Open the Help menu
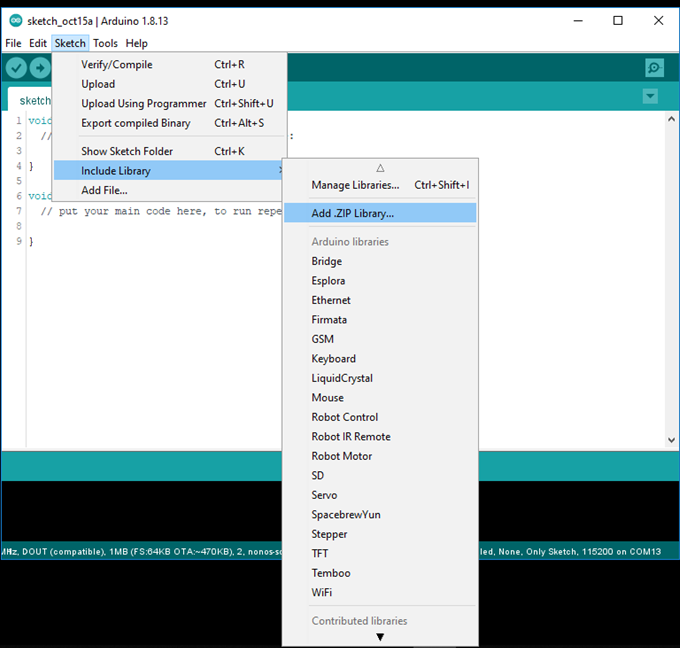 [137, 43]
